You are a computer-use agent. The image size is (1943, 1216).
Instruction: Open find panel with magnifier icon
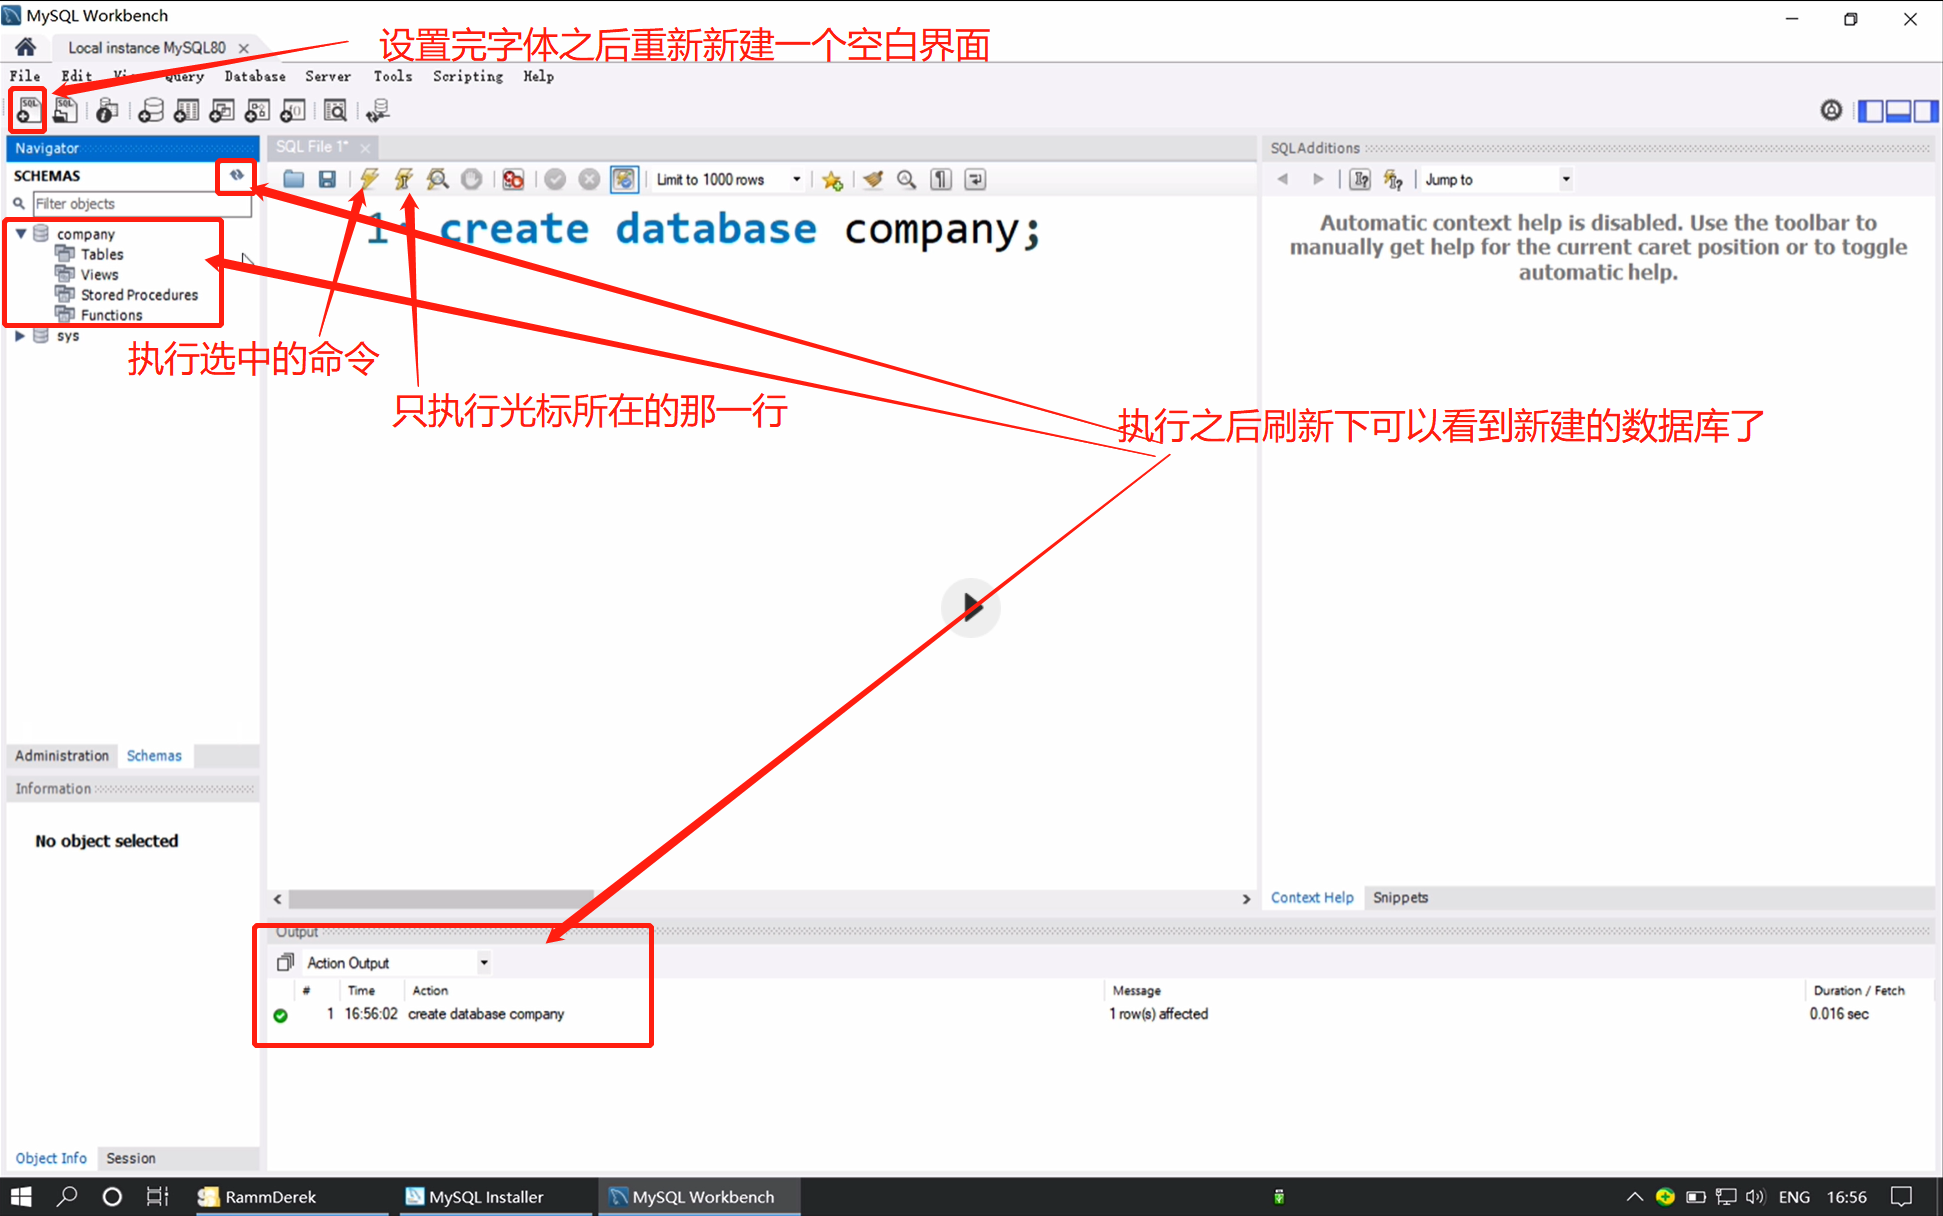907,179
